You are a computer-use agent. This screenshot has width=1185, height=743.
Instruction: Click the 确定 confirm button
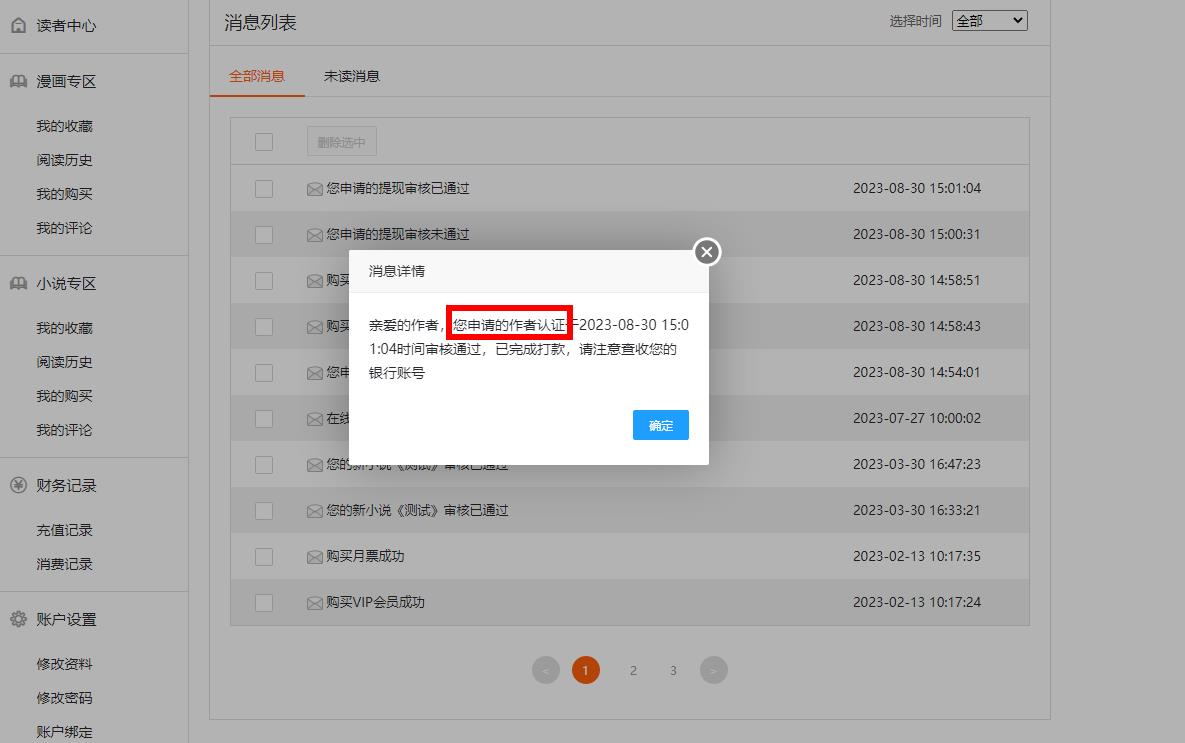point(660,425)
